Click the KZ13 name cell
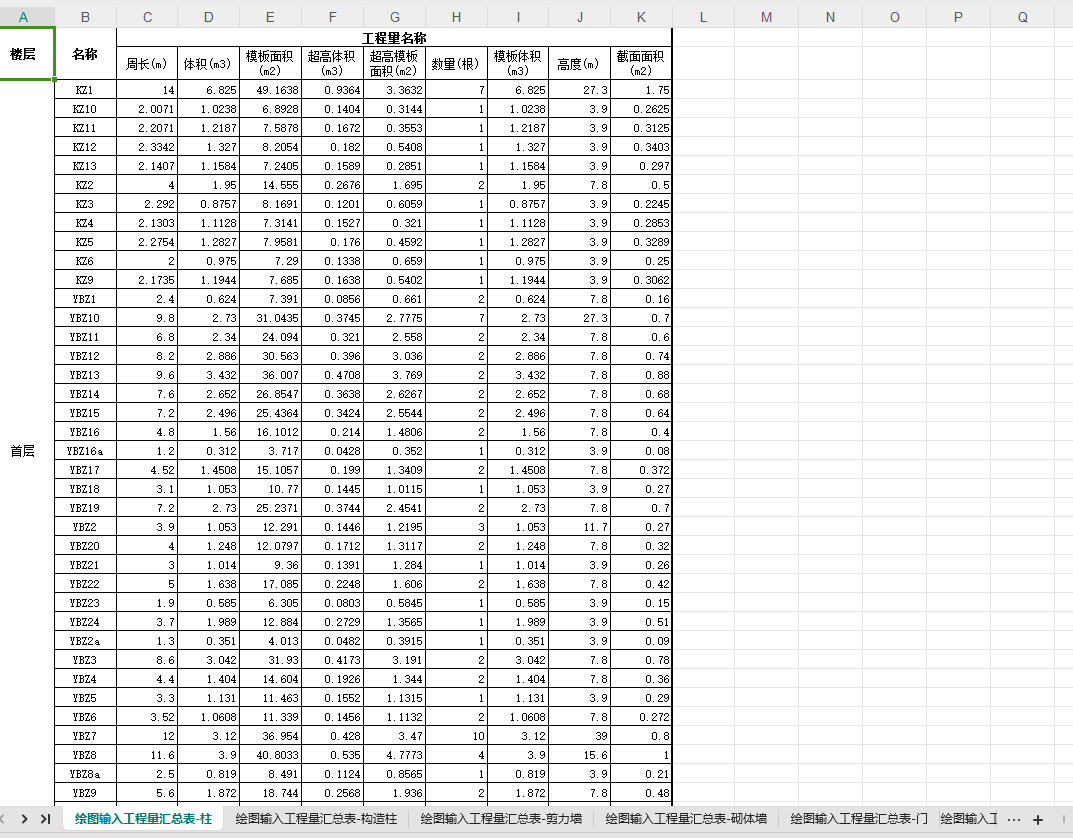 tap(86, 166)
